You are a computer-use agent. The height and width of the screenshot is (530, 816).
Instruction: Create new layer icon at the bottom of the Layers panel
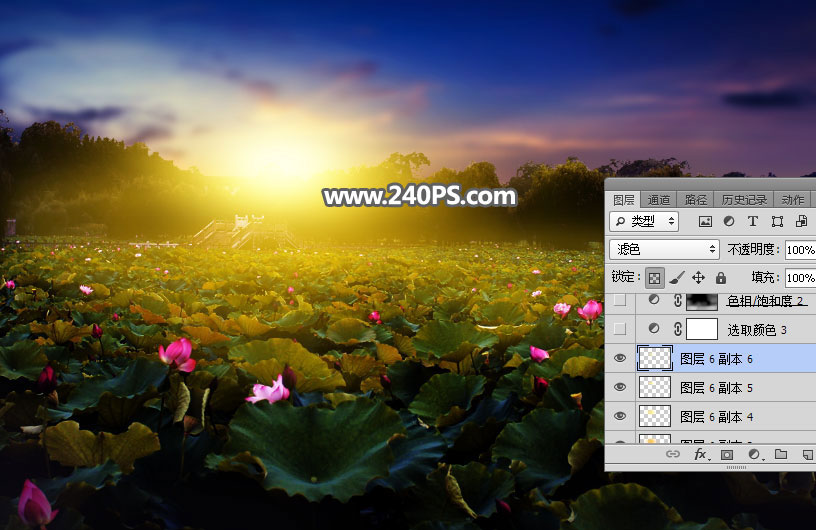tap(807, 455)
